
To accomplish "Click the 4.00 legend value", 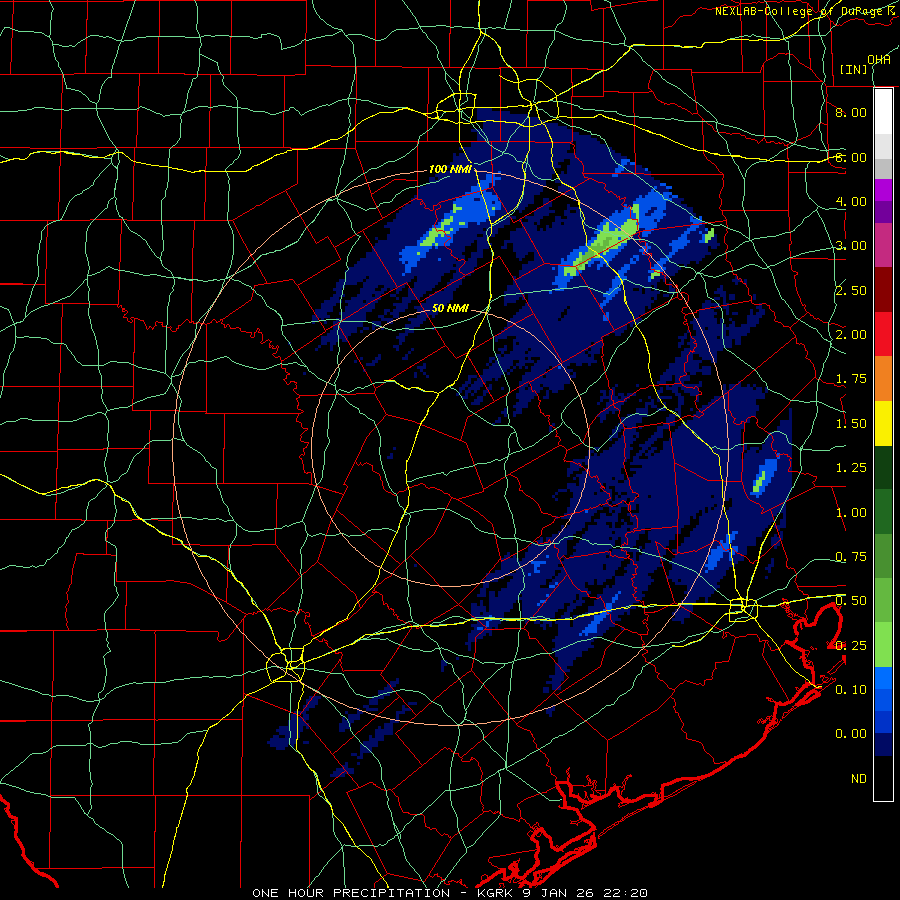I will click(x=851, y=201).
